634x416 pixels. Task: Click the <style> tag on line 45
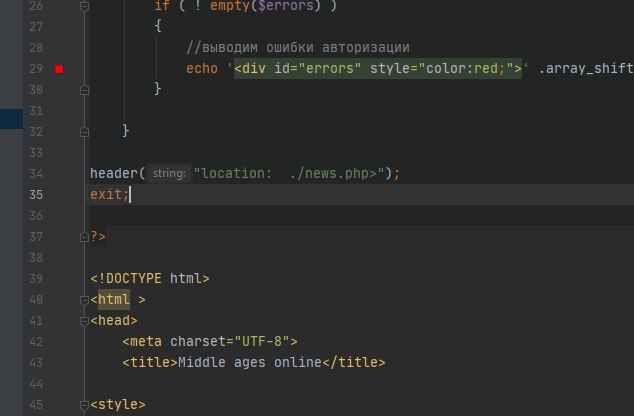click(x=118, y=405)
